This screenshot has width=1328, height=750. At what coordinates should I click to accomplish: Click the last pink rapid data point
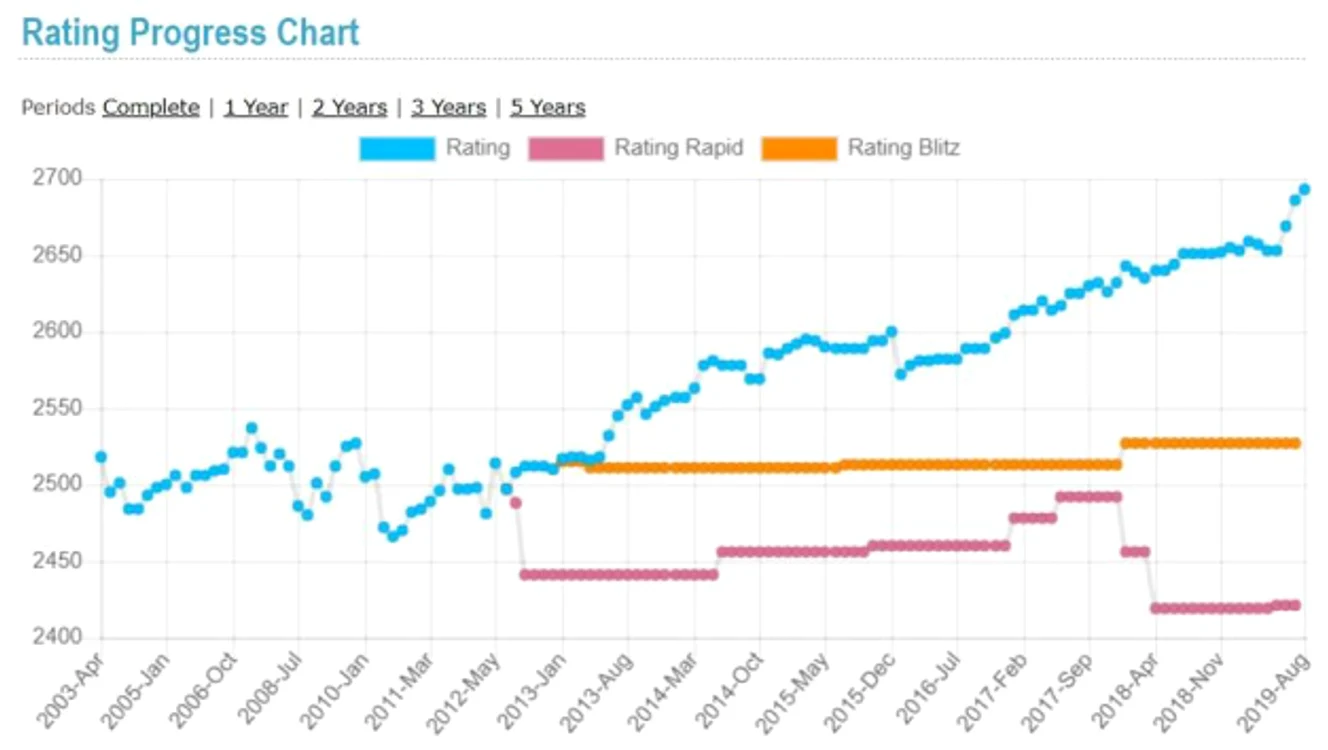coord(1295,605)
